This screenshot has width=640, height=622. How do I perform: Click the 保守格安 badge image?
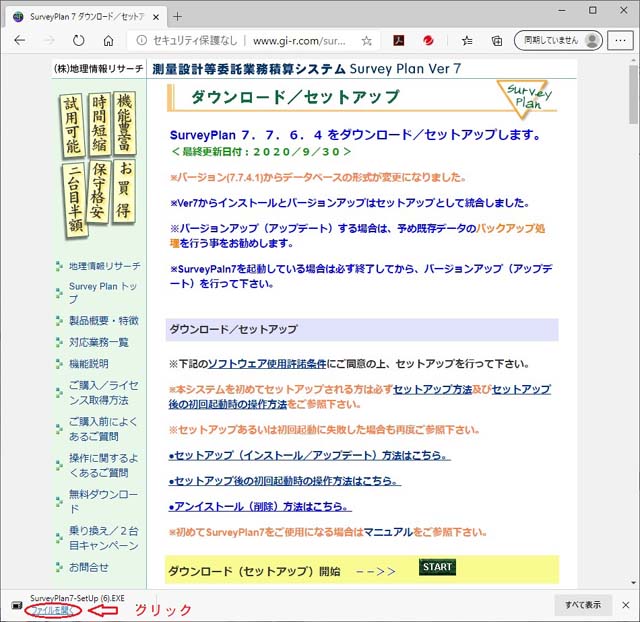(x=98, y=192)
